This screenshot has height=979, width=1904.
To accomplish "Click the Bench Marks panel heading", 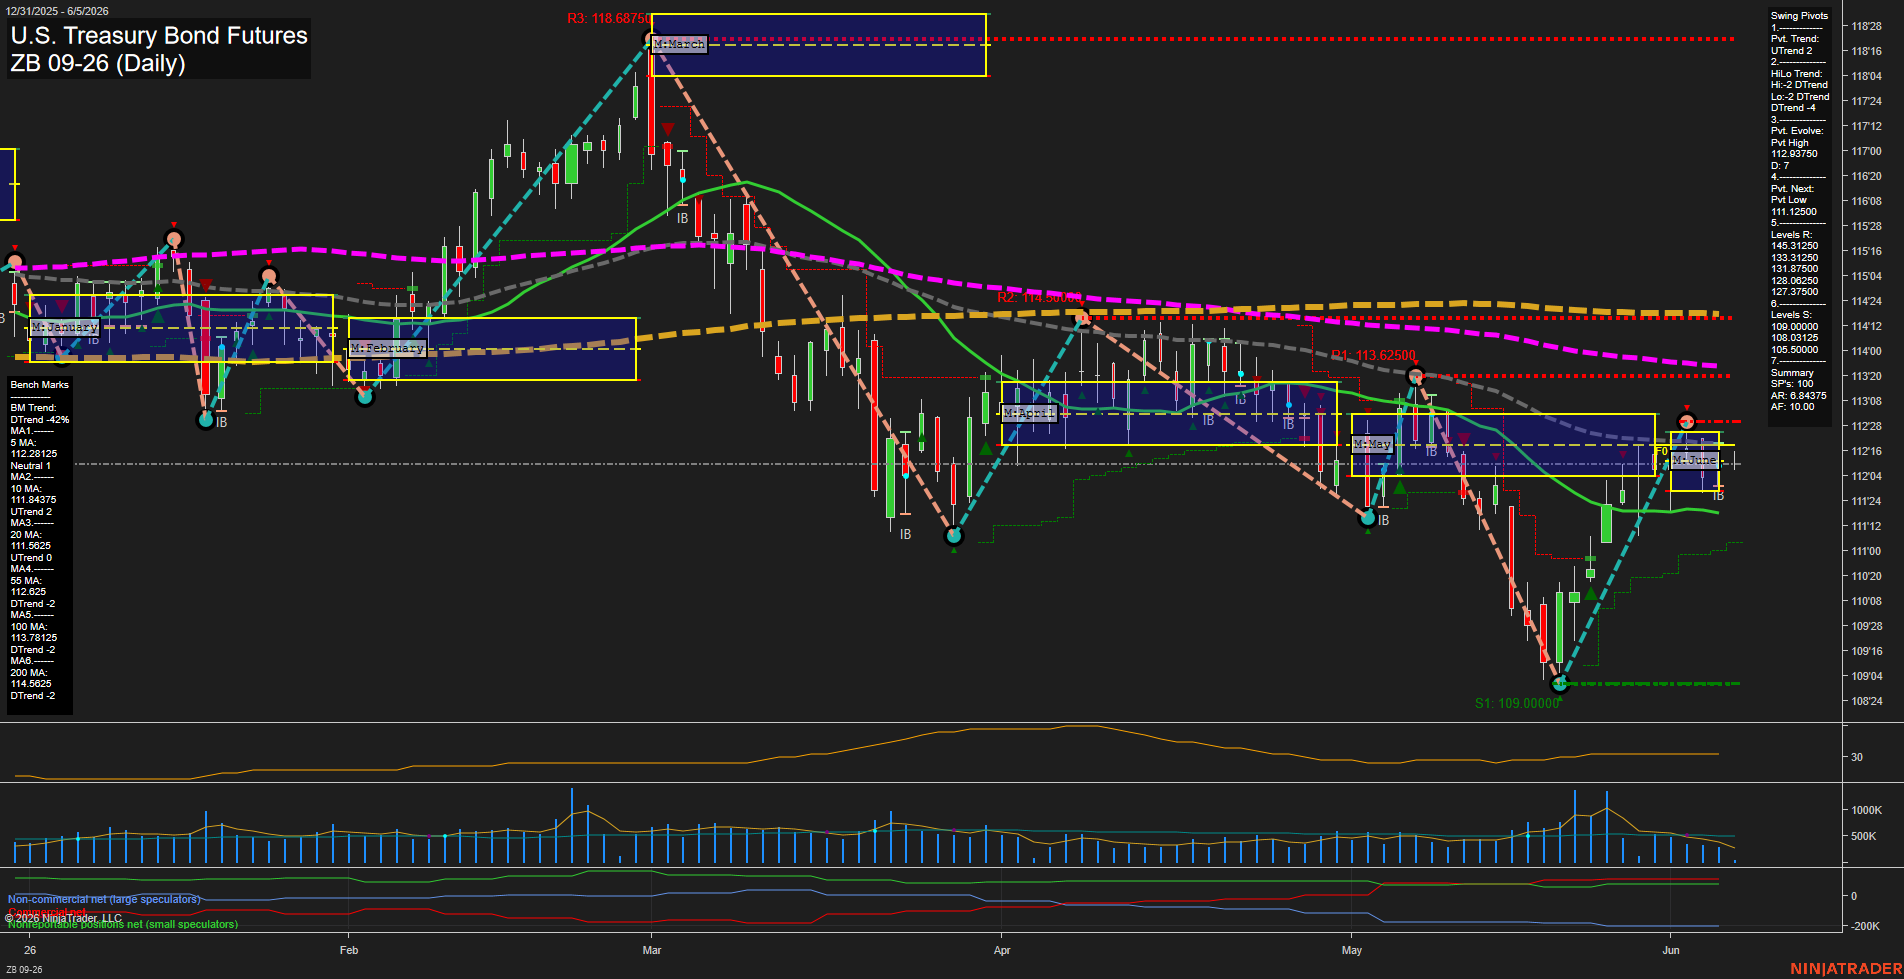I will pyautogui.click(x=40, y=385).
